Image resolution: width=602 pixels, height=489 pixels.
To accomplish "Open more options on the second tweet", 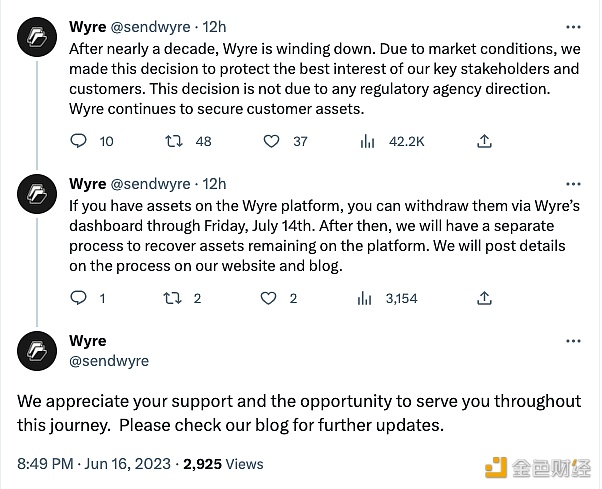I will (573, 184).
